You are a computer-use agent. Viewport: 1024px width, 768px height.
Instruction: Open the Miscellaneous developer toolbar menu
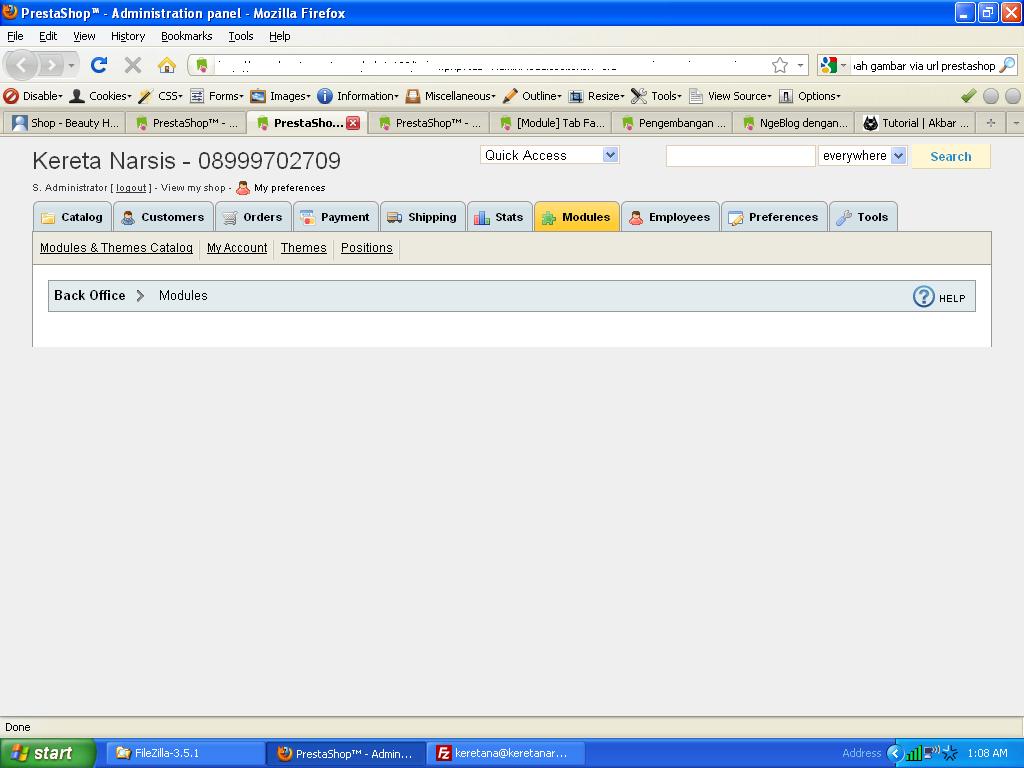(450, 96)
